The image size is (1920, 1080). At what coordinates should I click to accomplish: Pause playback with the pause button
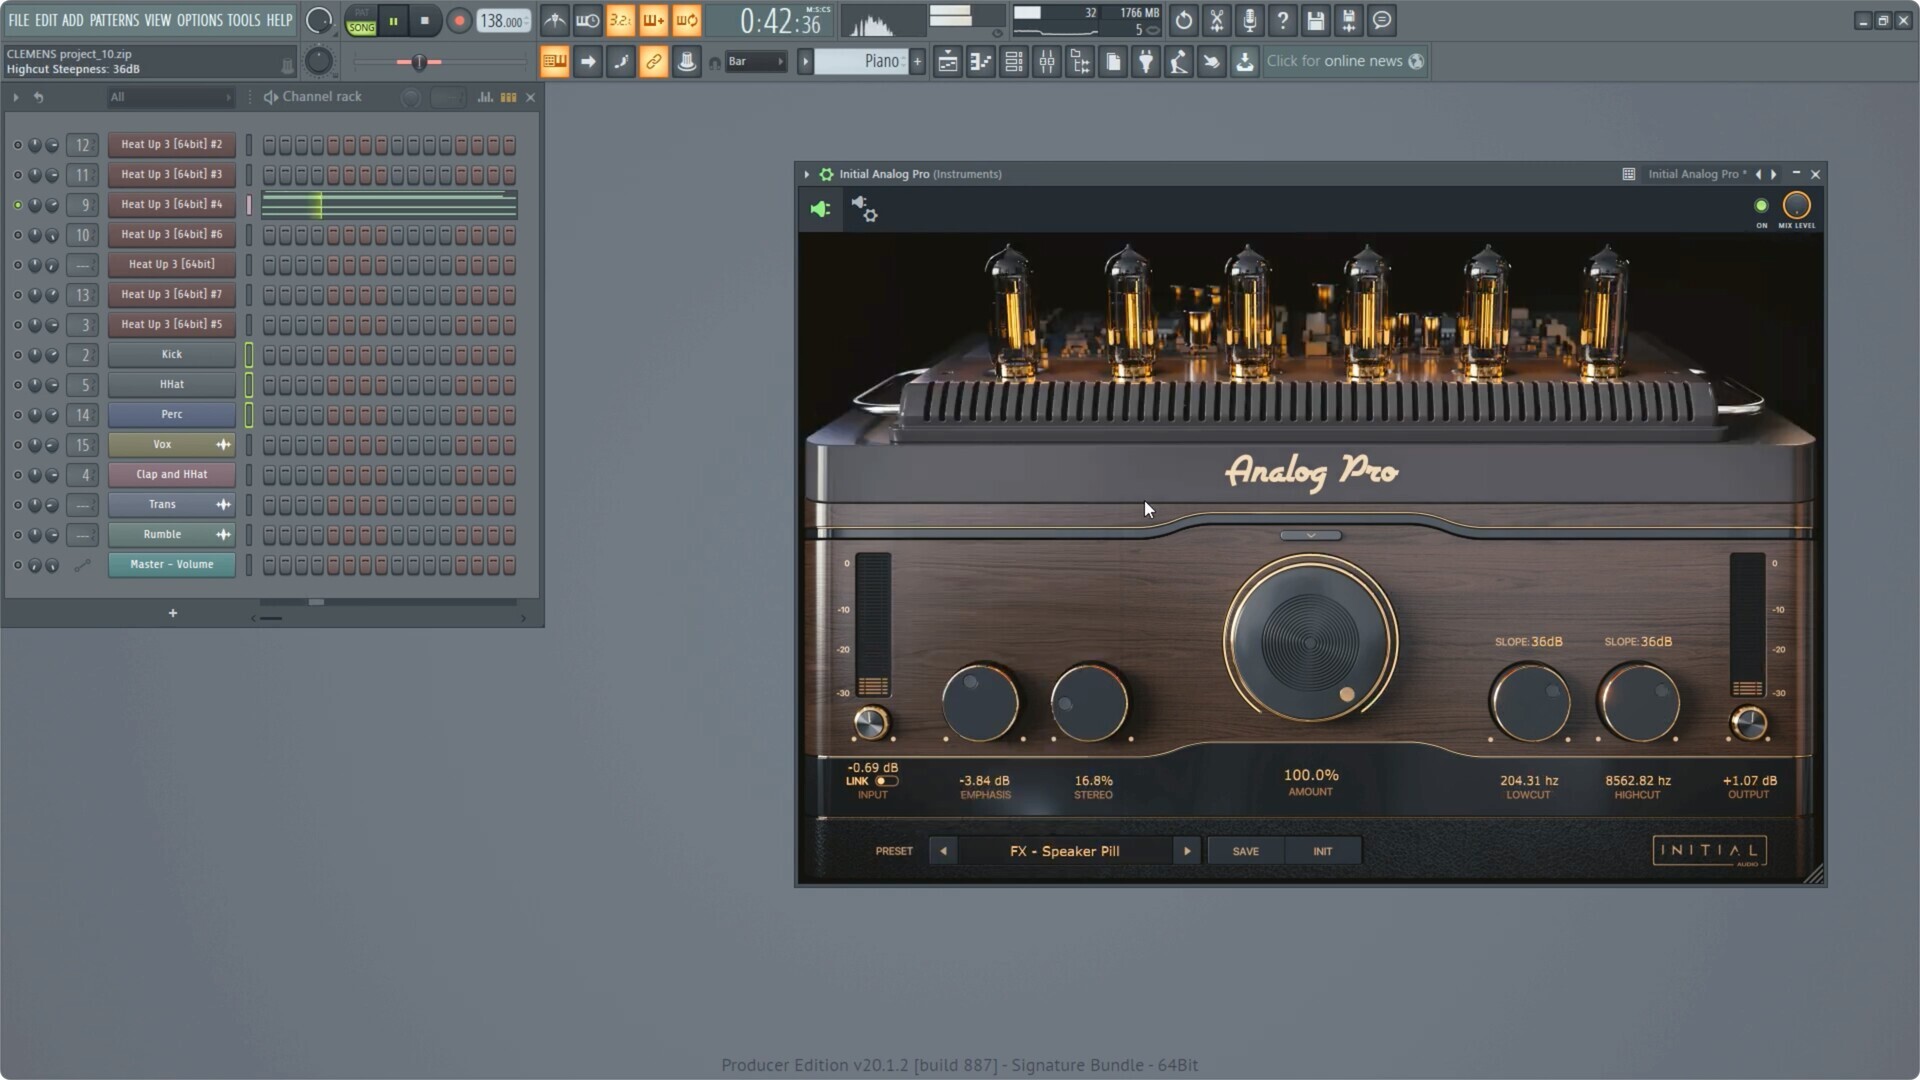click(x=394, y=20)
